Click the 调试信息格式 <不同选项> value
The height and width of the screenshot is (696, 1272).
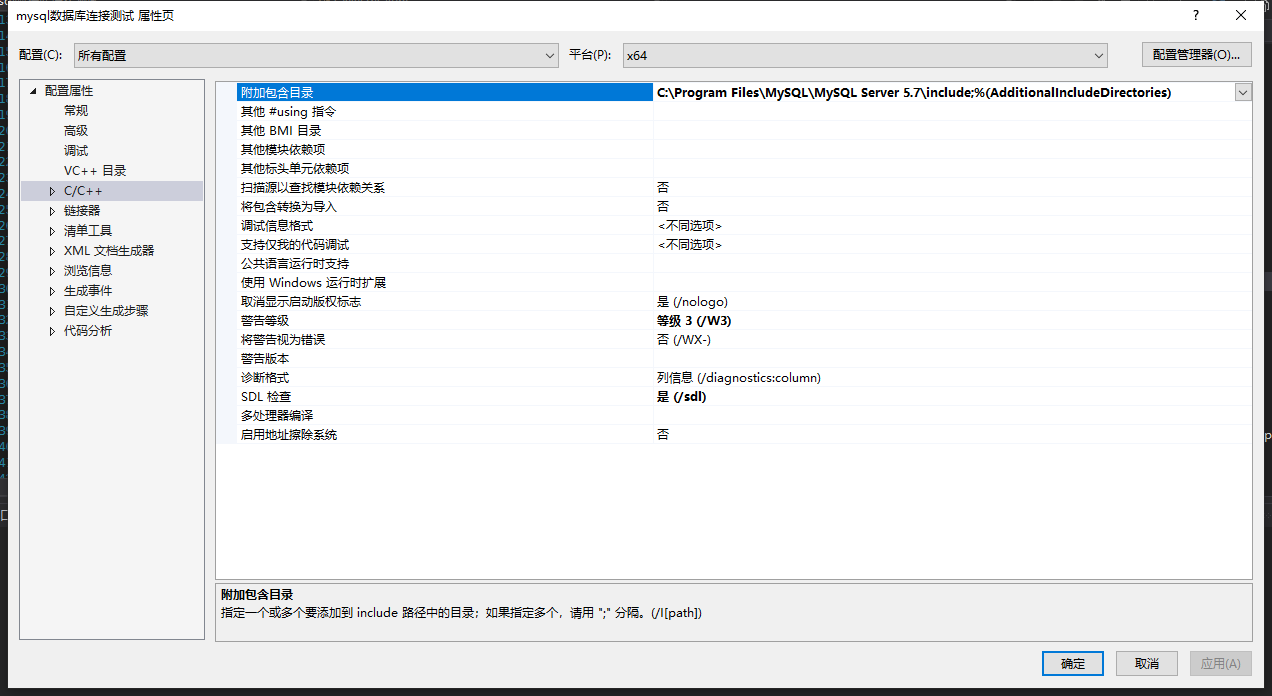(x=690, y=226)
